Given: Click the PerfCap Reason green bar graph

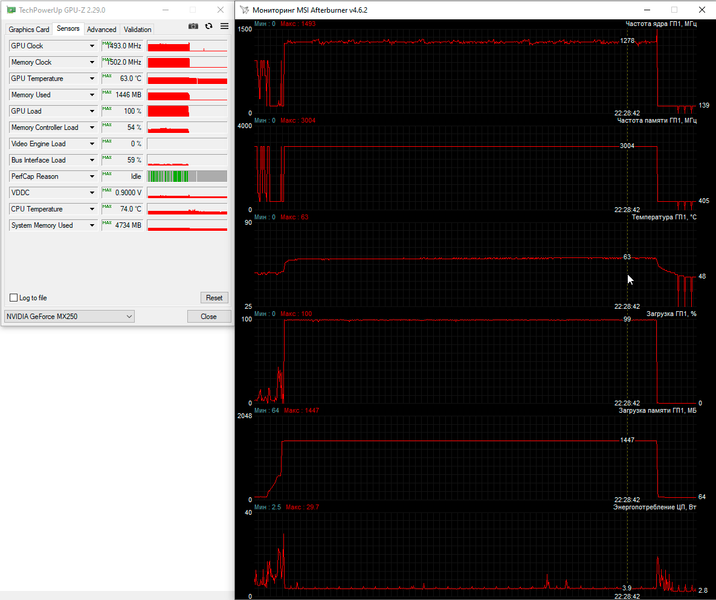Looking at the screenshot, I should coord(187,176).
